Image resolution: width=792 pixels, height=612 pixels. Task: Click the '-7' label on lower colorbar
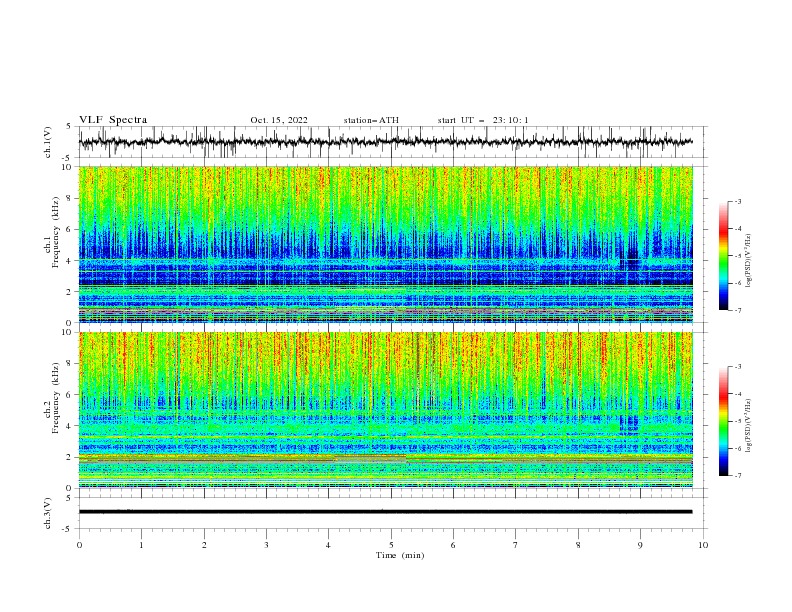tap(738, 476)
